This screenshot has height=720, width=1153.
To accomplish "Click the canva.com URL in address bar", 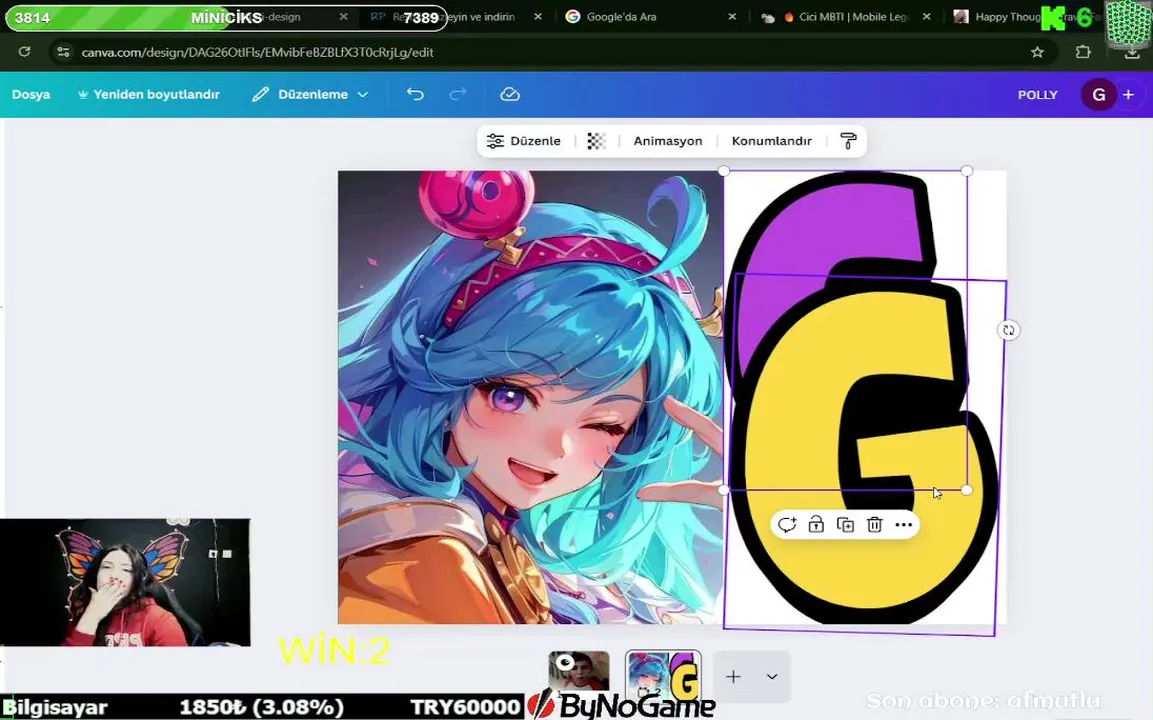I will (x=257, y=52).
